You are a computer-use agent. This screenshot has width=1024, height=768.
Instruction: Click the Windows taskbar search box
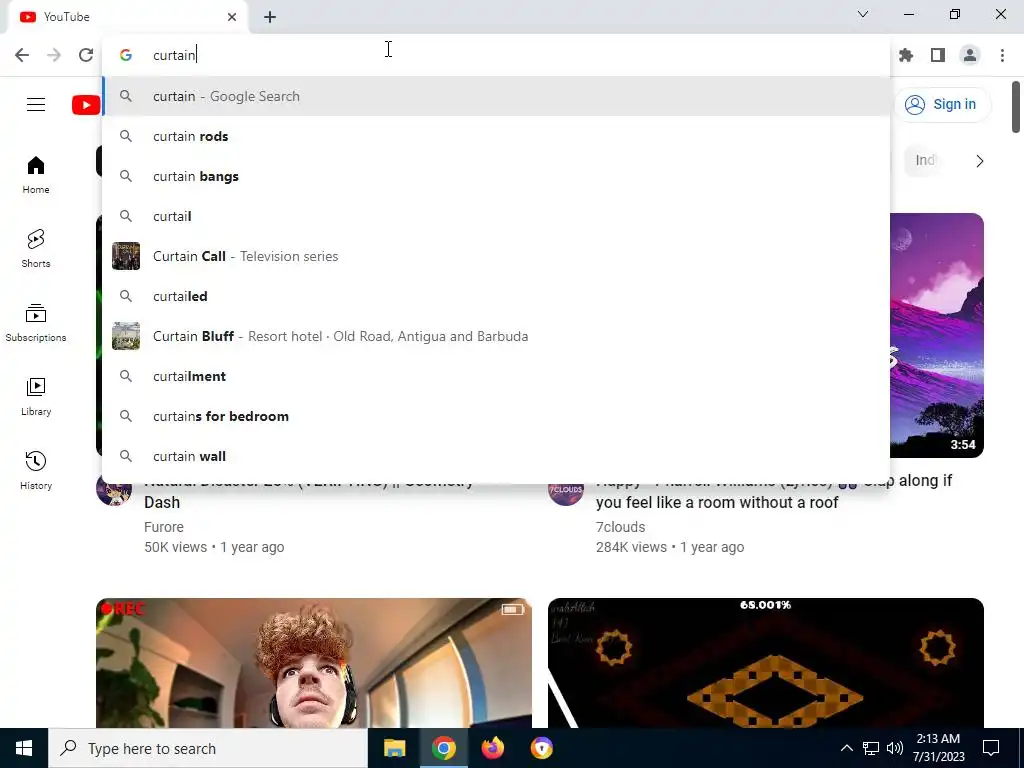coord(208,748)
